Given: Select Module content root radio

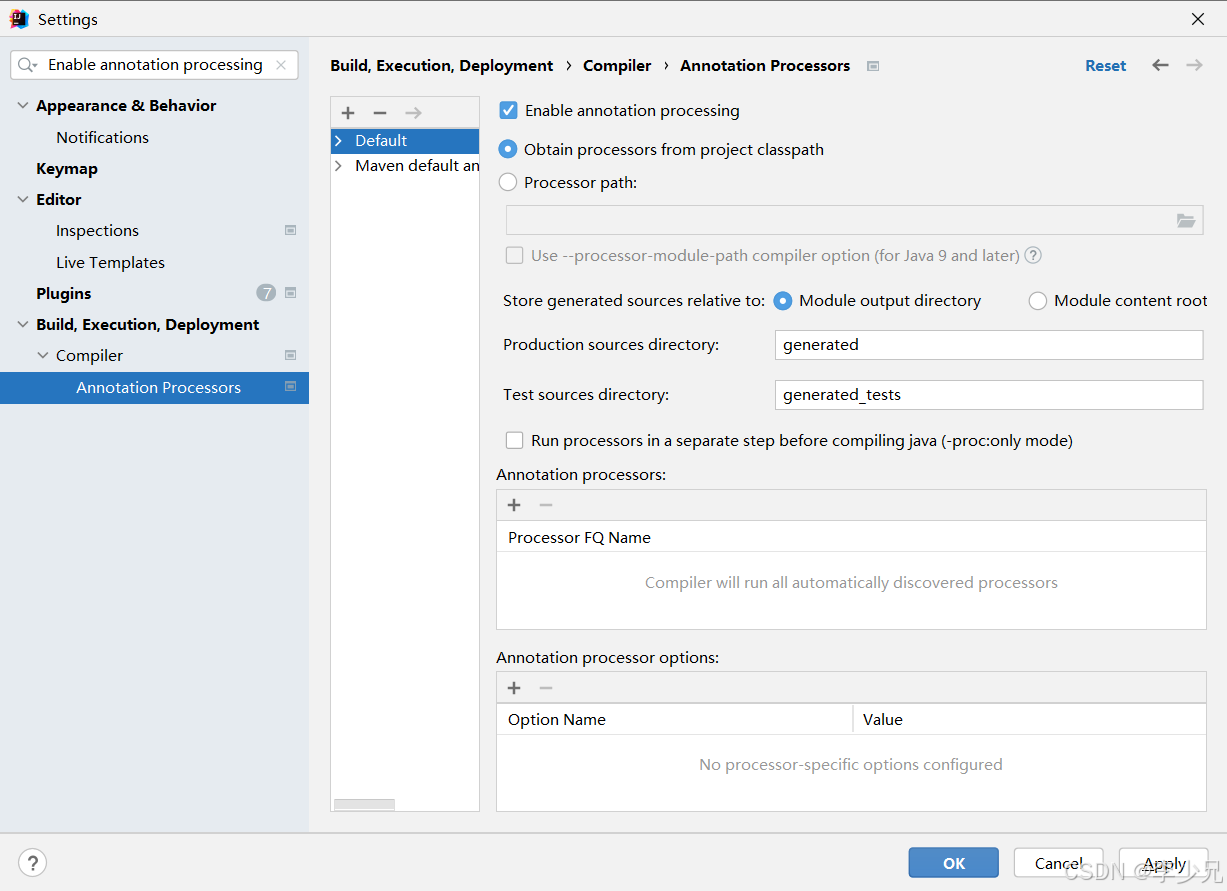Looking at the screenshot, I should (1038, 301).
